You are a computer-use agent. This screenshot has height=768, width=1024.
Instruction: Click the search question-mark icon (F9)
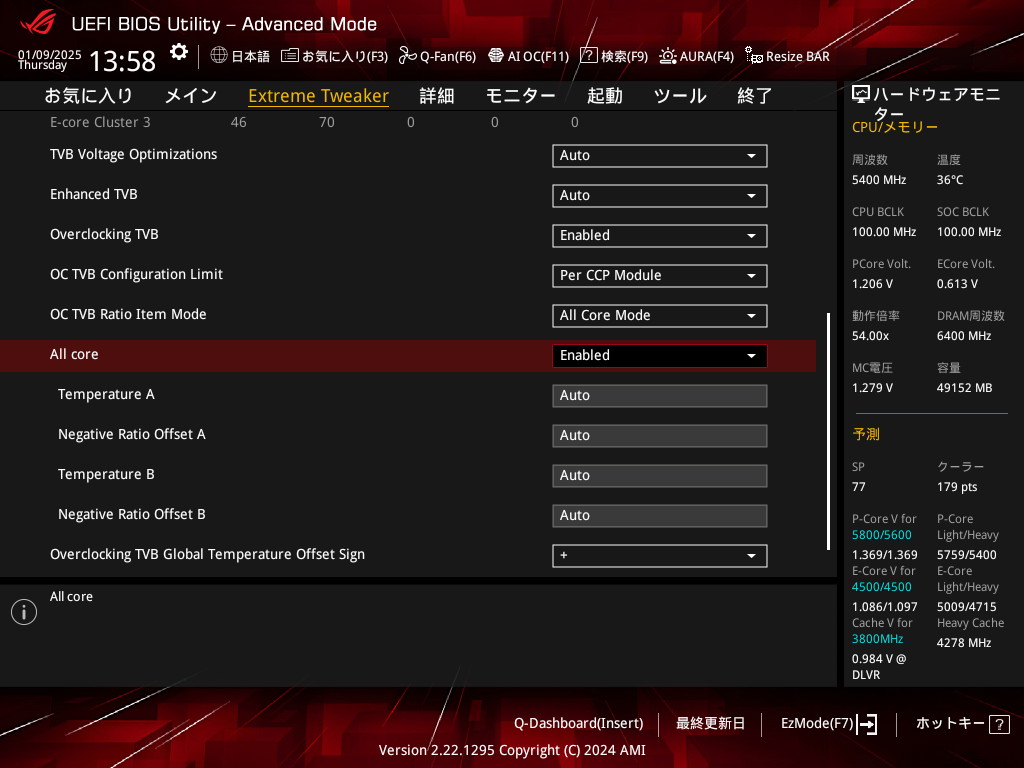[x=589, y=56]
